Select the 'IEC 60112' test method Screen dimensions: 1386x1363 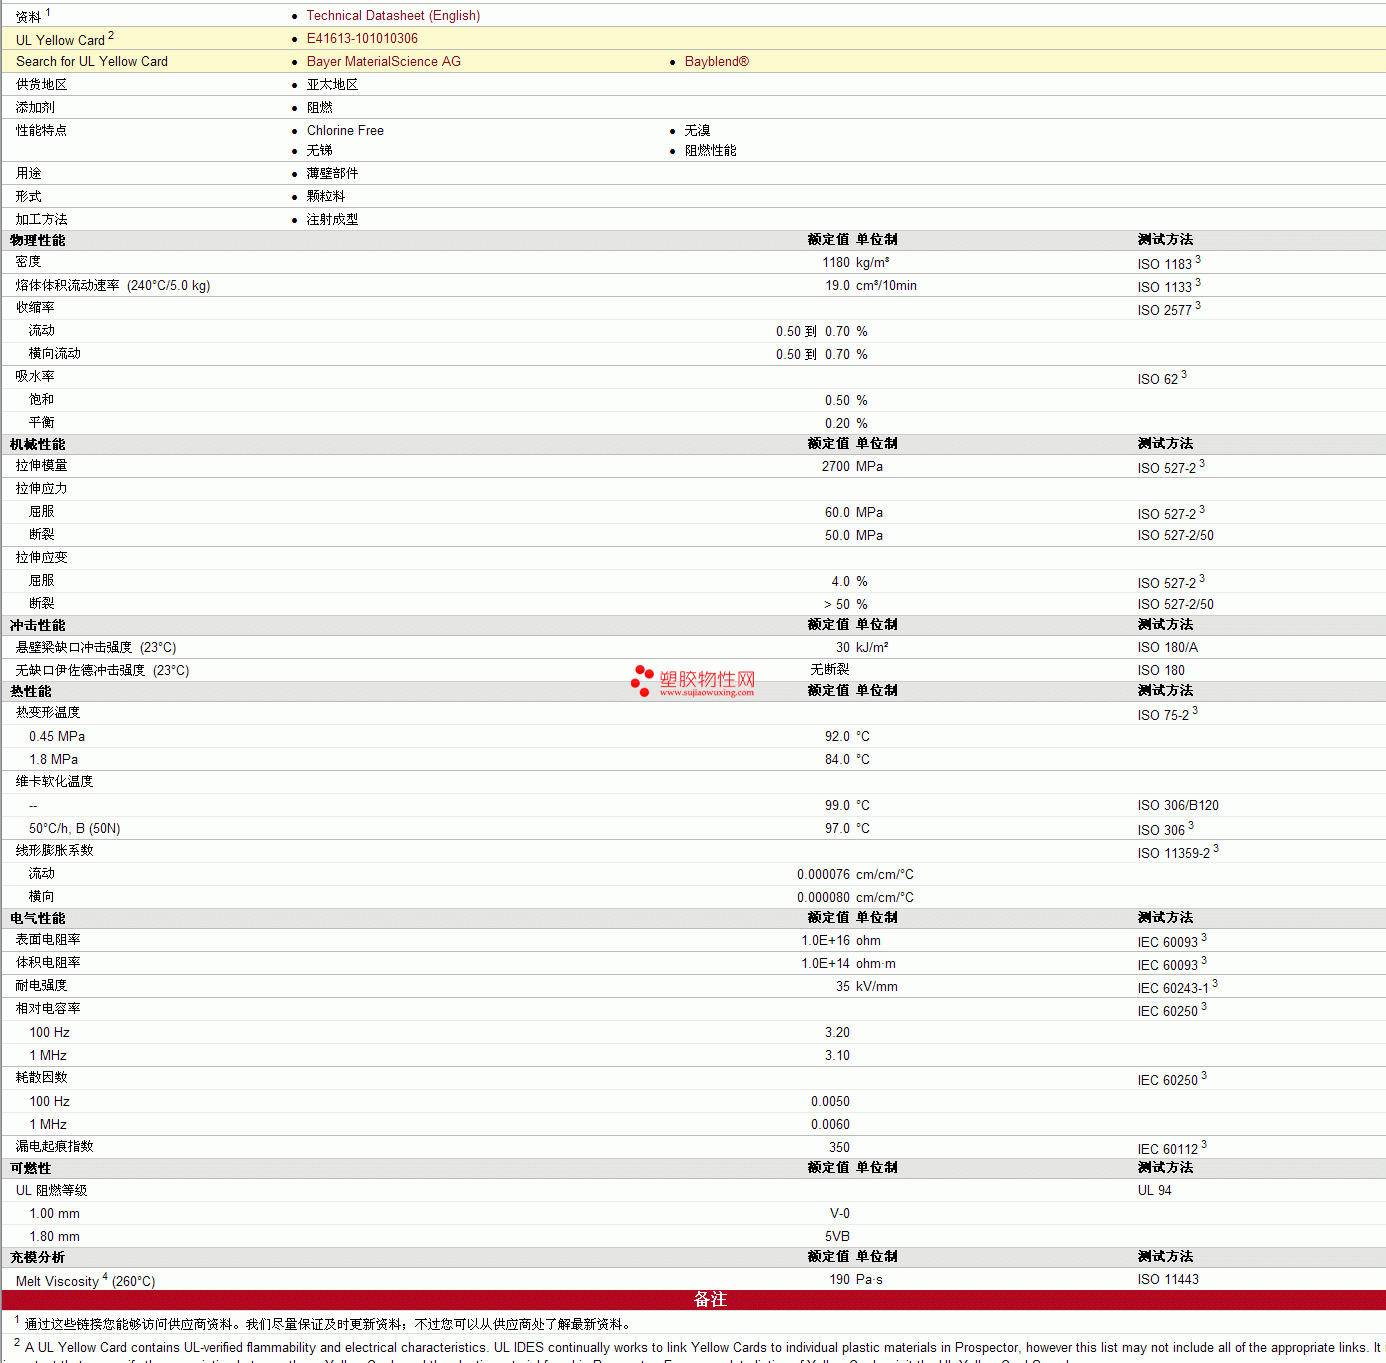click(x=1168, y=1149)
